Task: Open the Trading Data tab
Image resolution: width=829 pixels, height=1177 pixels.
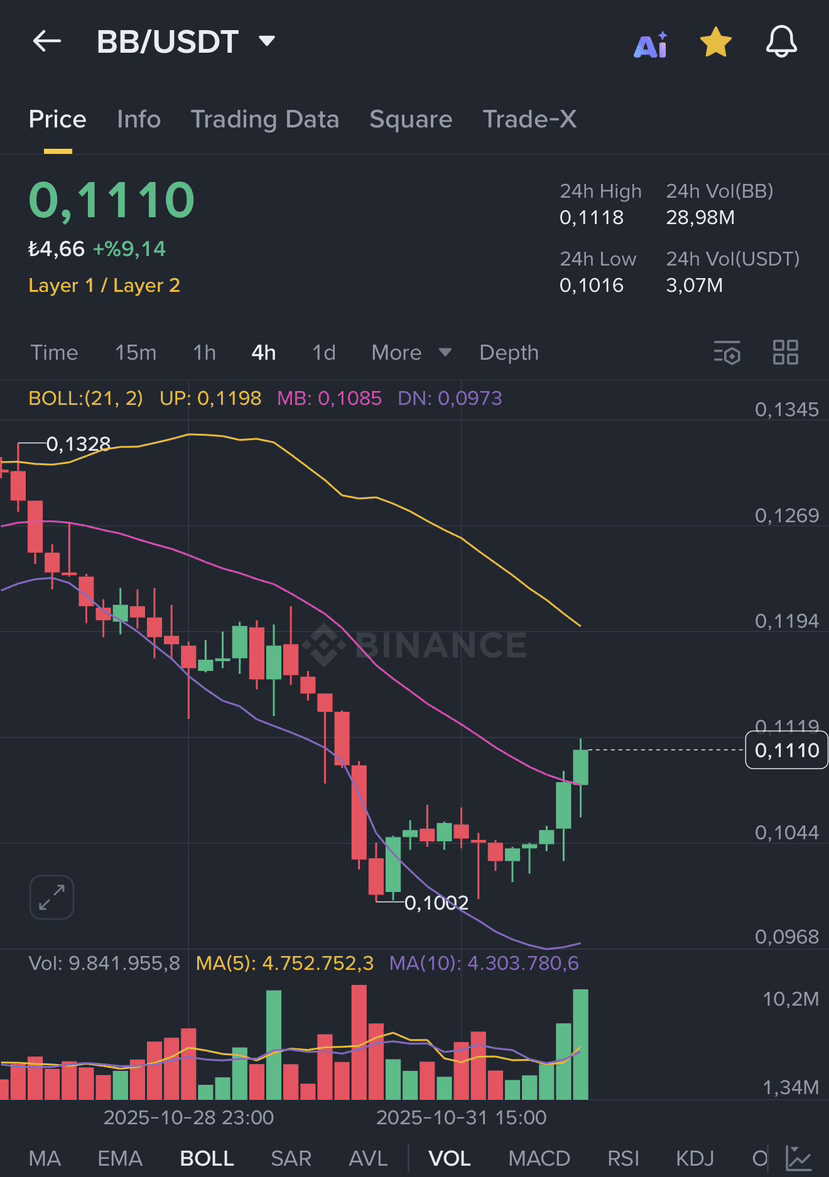Action: pos(264,119)
